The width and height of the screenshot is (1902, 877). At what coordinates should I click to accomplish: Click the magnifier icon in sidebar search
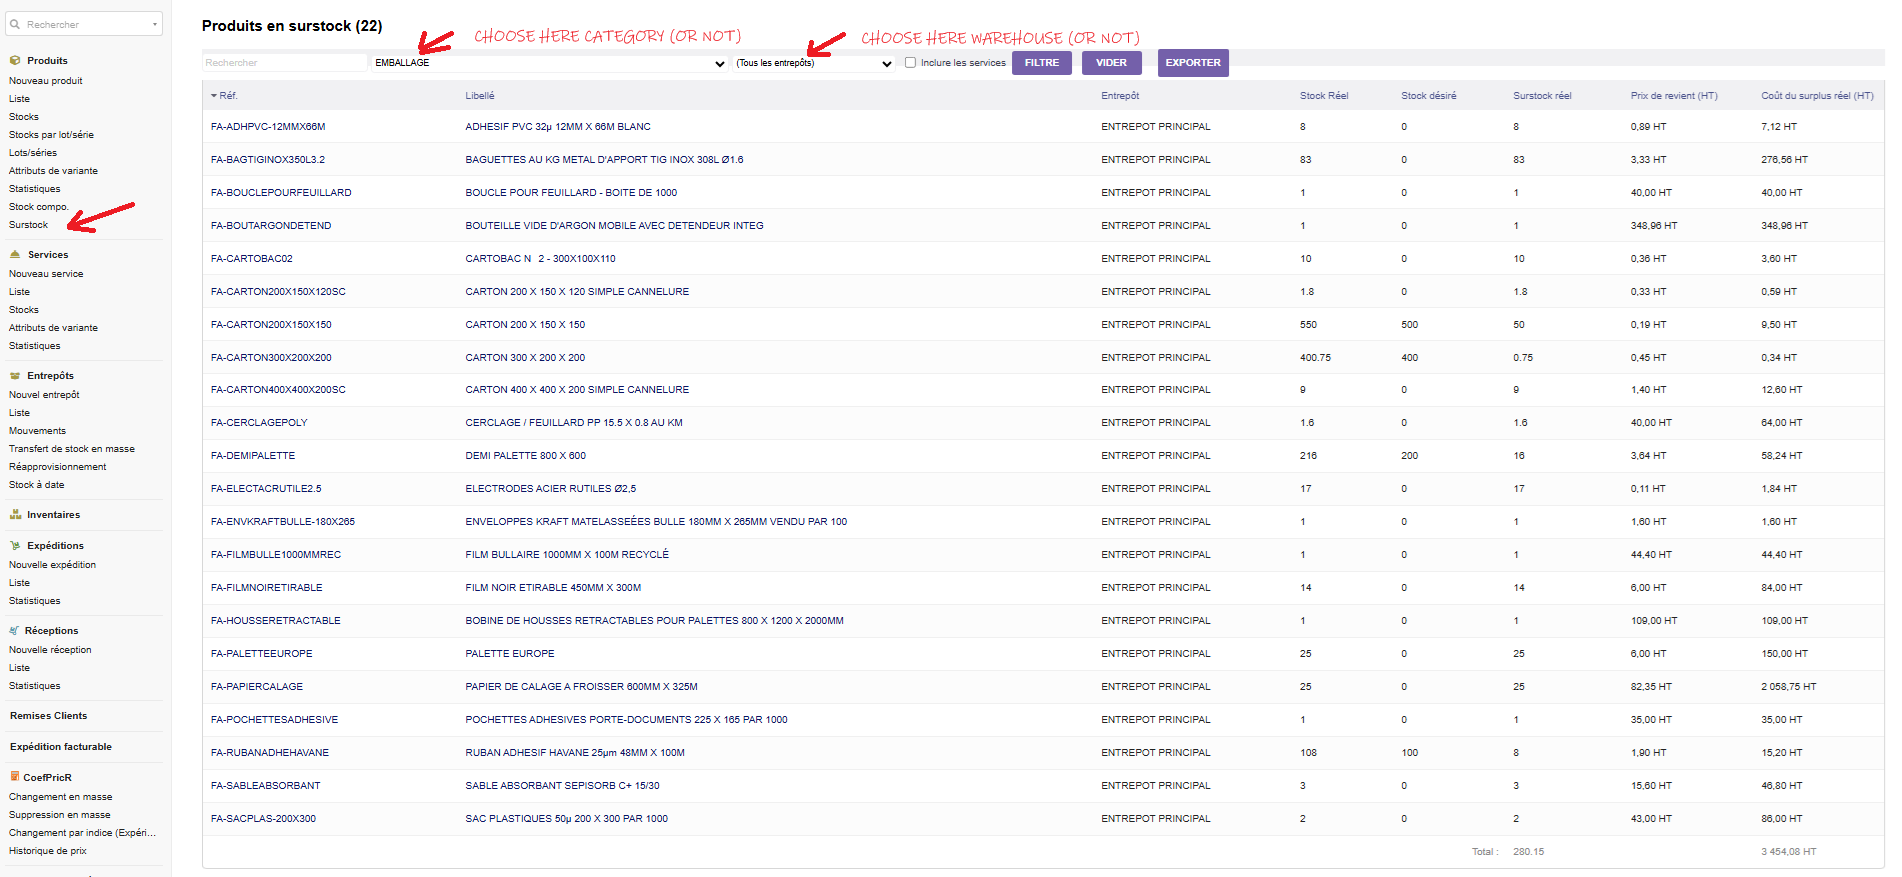pos(15,24)
